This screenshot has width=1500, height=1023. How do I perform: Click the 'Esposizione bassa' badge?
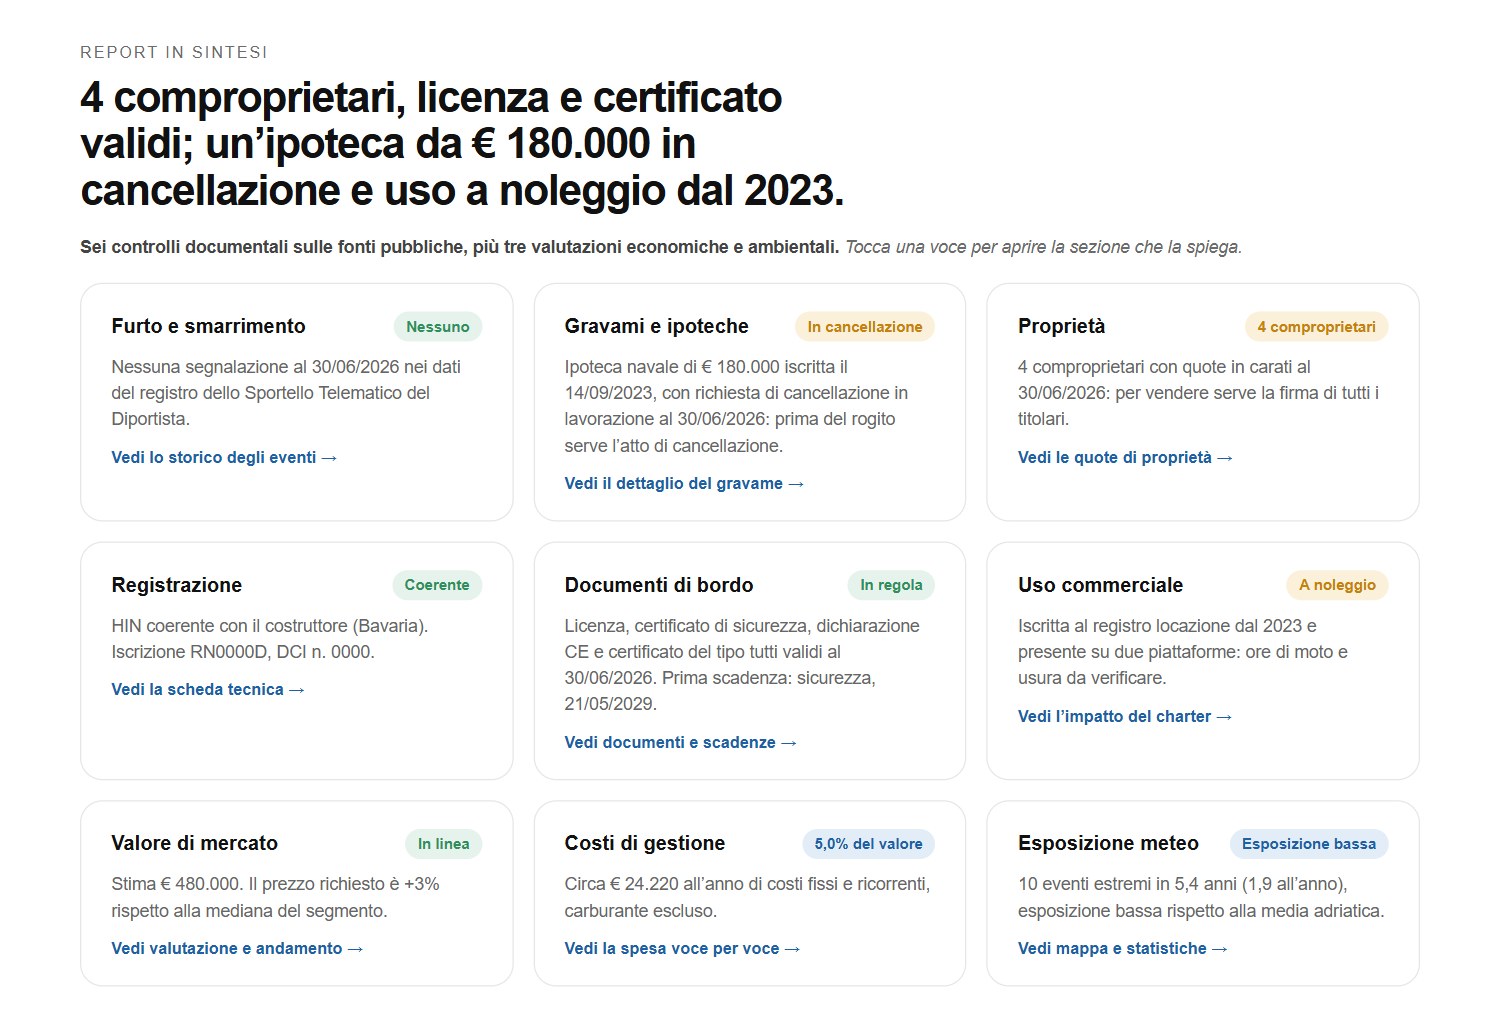[1308, 844]
